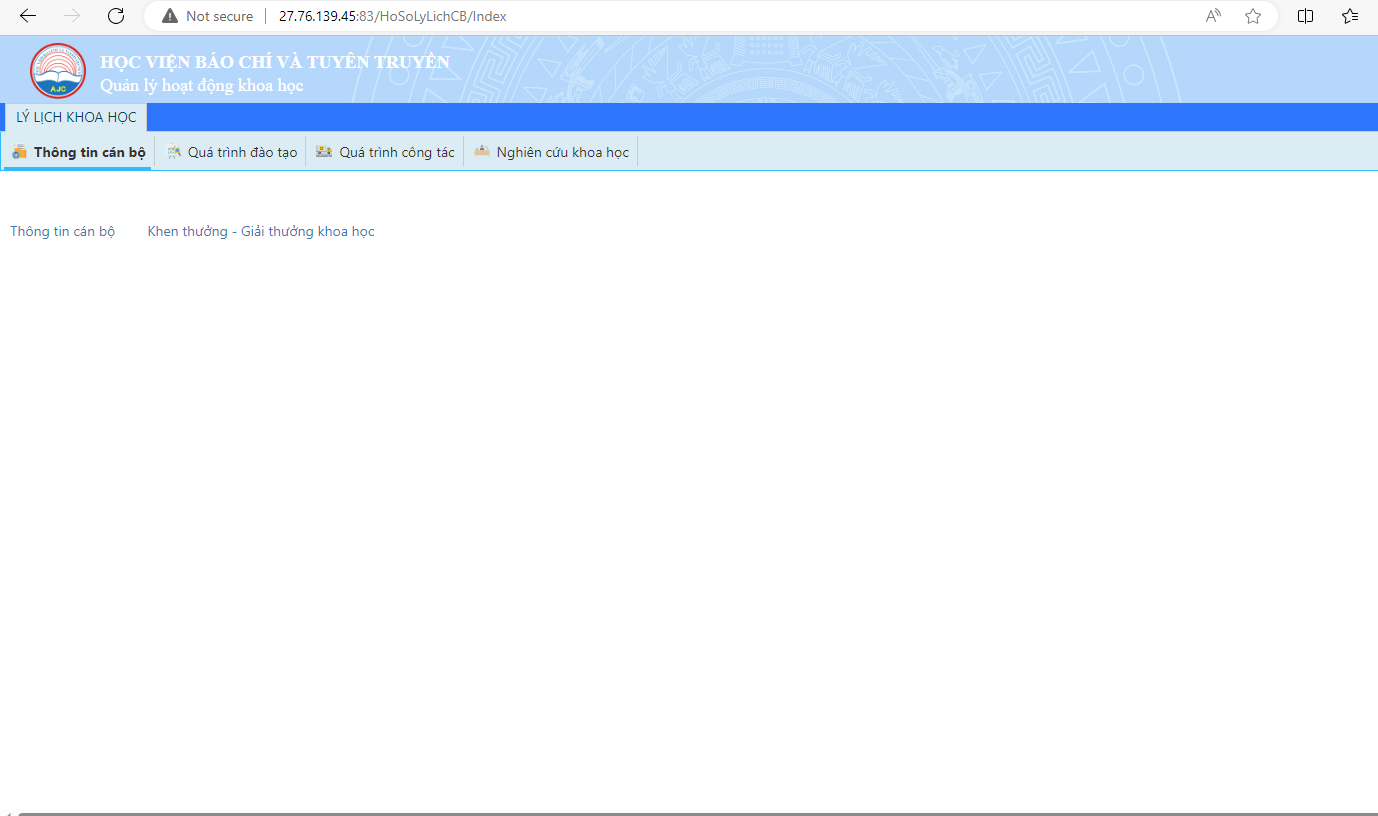Open Khen thưởng - Giải thưởng khoa học link
Image resolution: width=1378 pixels, height=816 pixels.
(261, 231)
